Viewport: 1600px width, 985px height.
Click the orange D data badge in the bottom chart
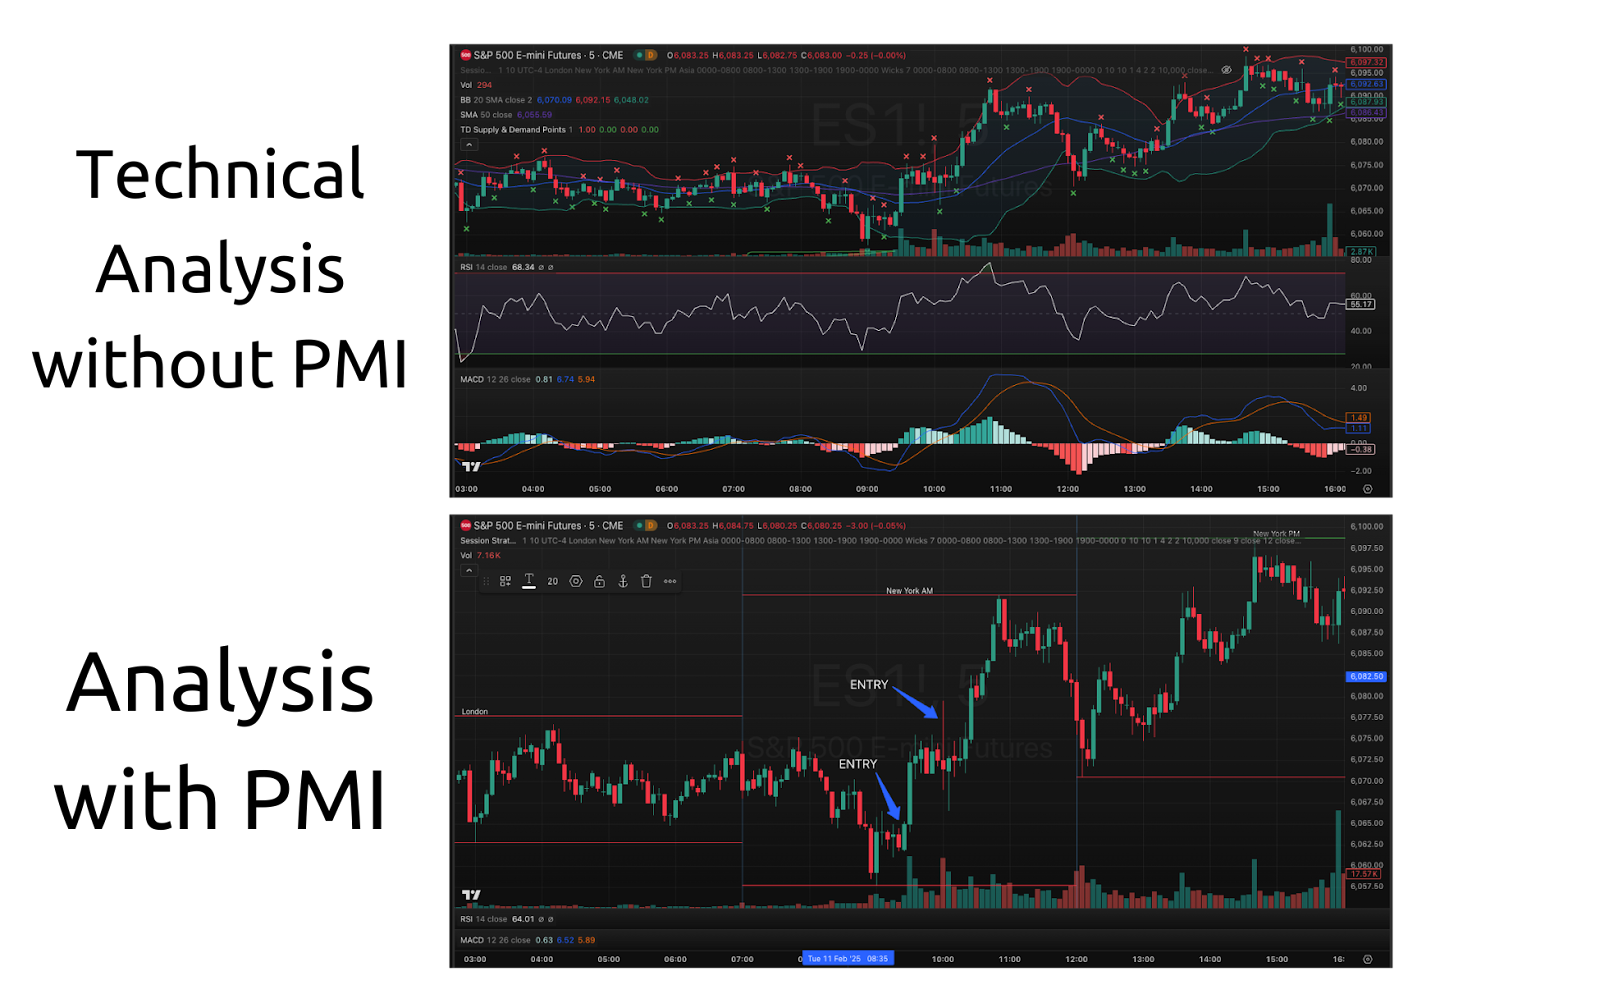tap(651, 525)
